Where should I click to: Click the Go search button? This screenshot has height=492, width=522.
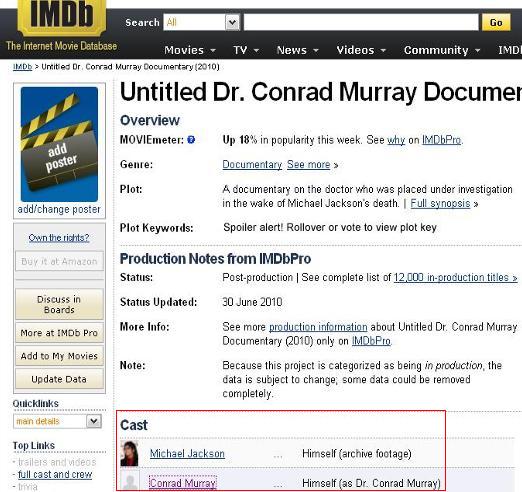(496, 22)
